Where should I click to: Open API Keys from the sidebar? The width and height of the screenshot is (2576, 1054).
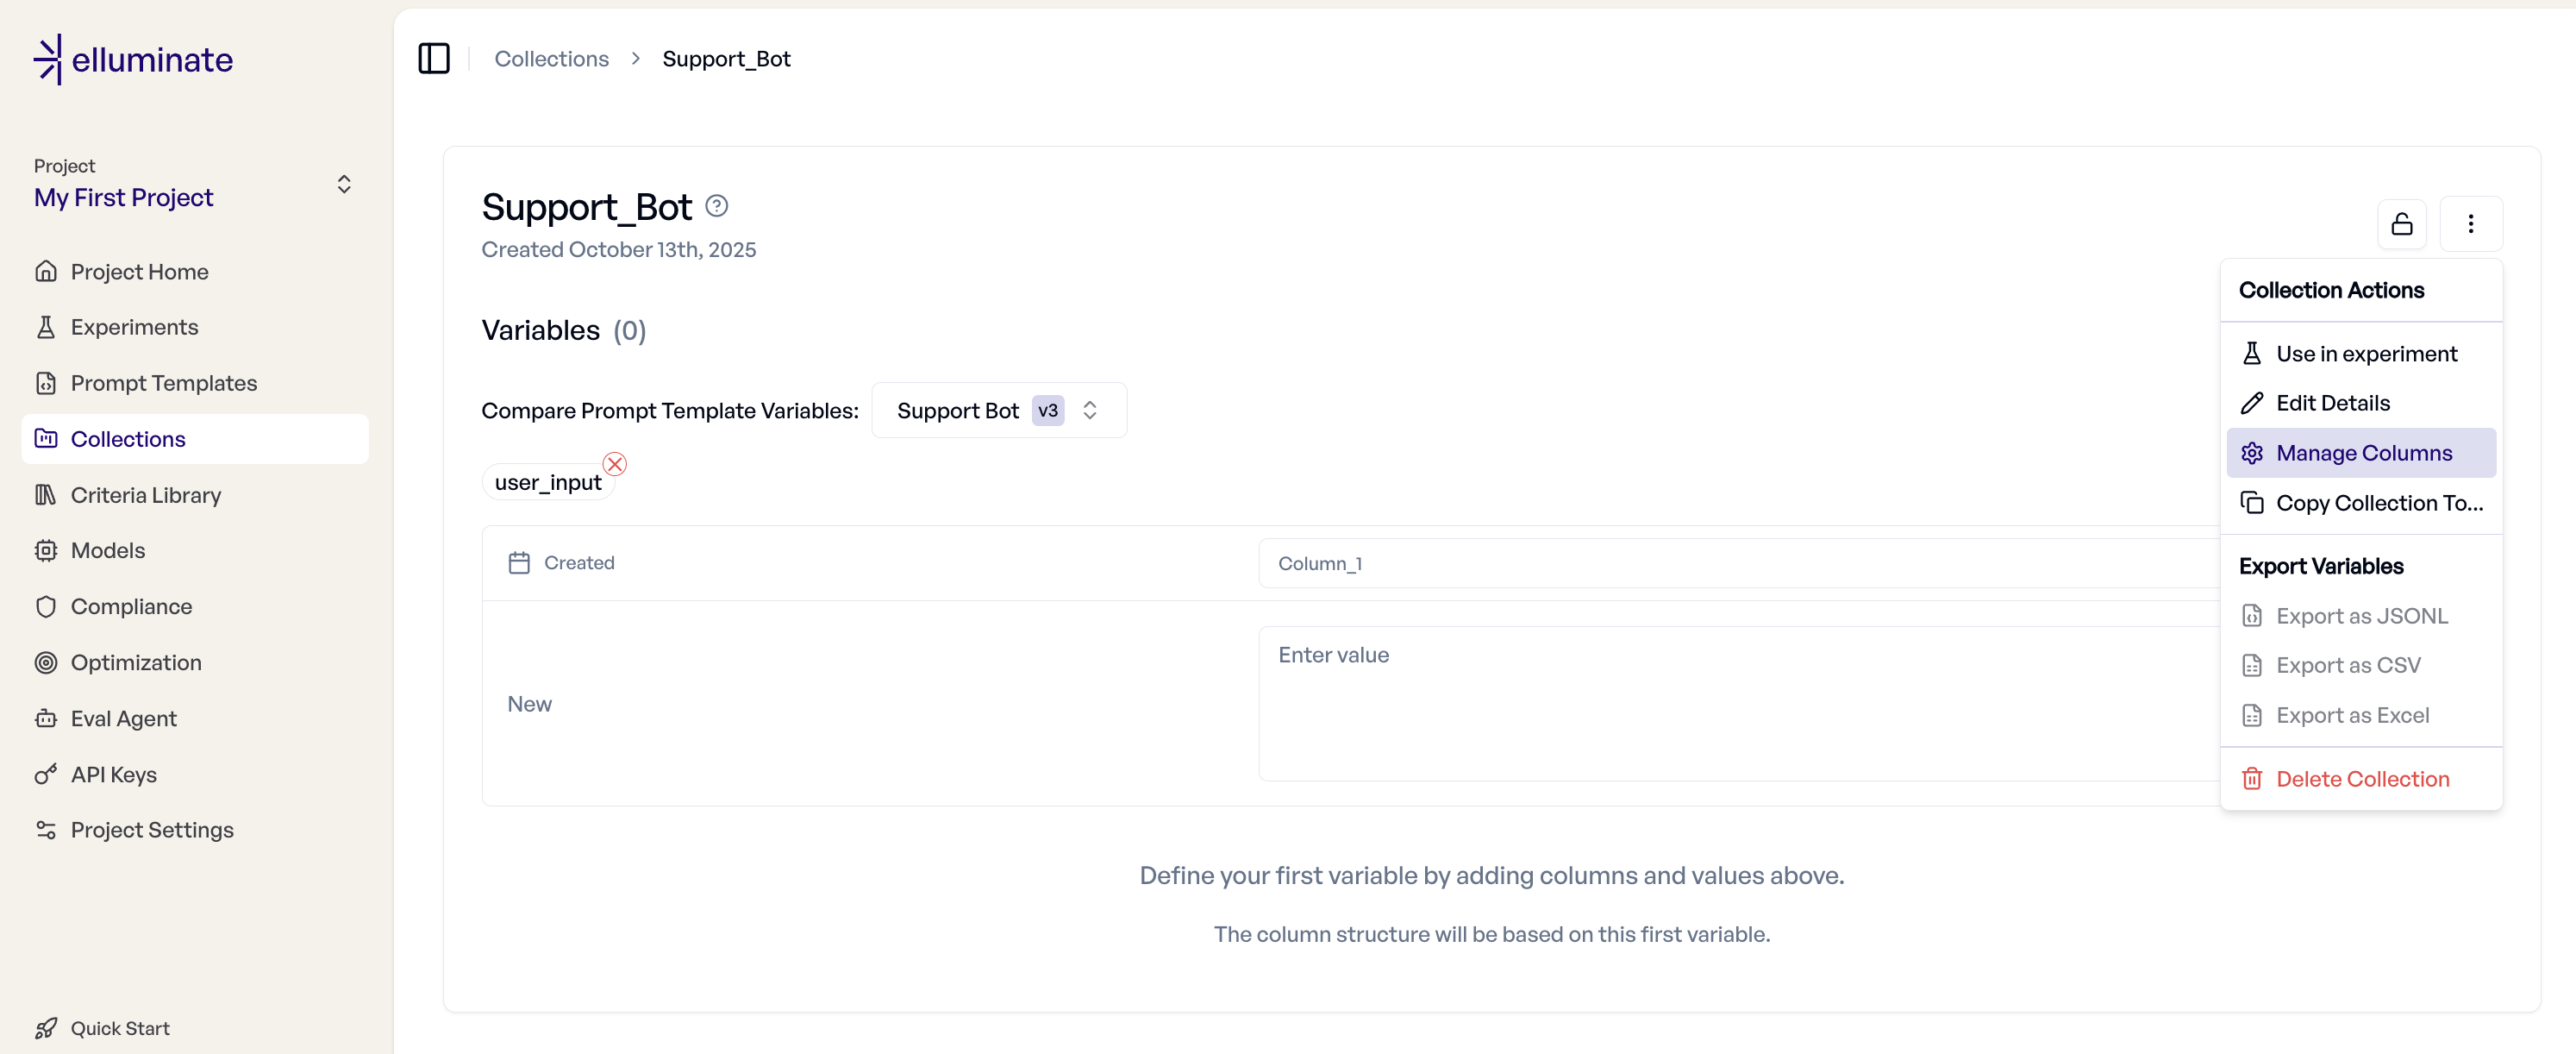(113, 774)
